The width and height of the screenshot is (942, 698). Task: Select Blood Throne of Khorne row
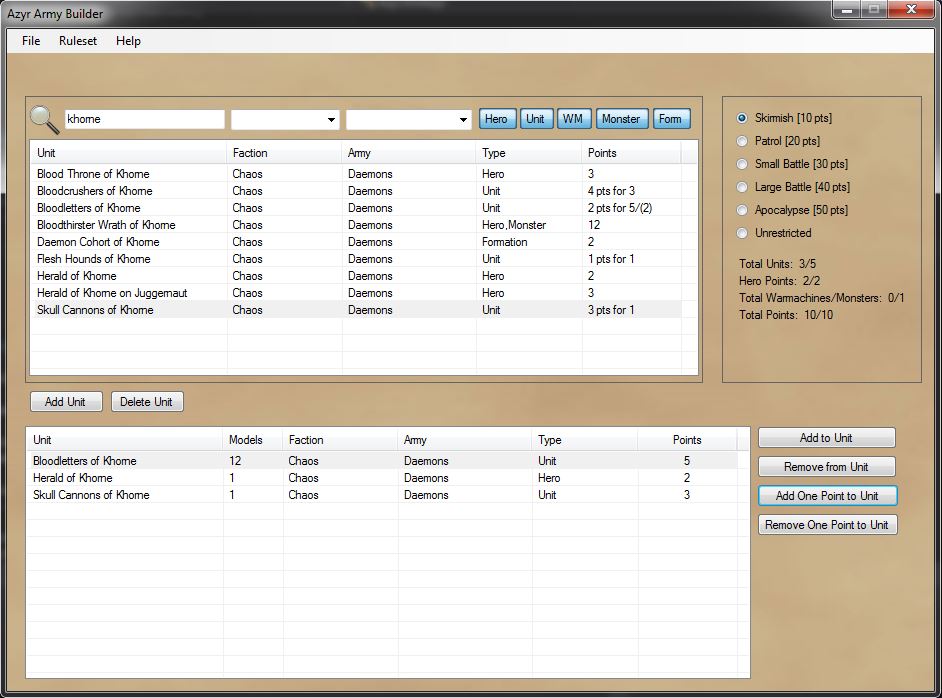tap(356, 174)
